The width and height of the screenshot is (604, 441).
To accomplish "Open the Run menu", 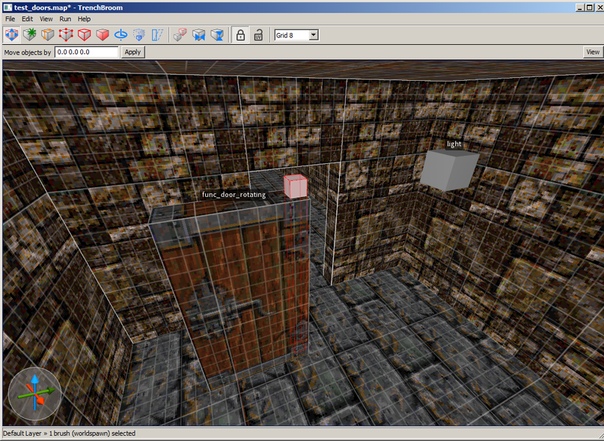I will 65,19.
